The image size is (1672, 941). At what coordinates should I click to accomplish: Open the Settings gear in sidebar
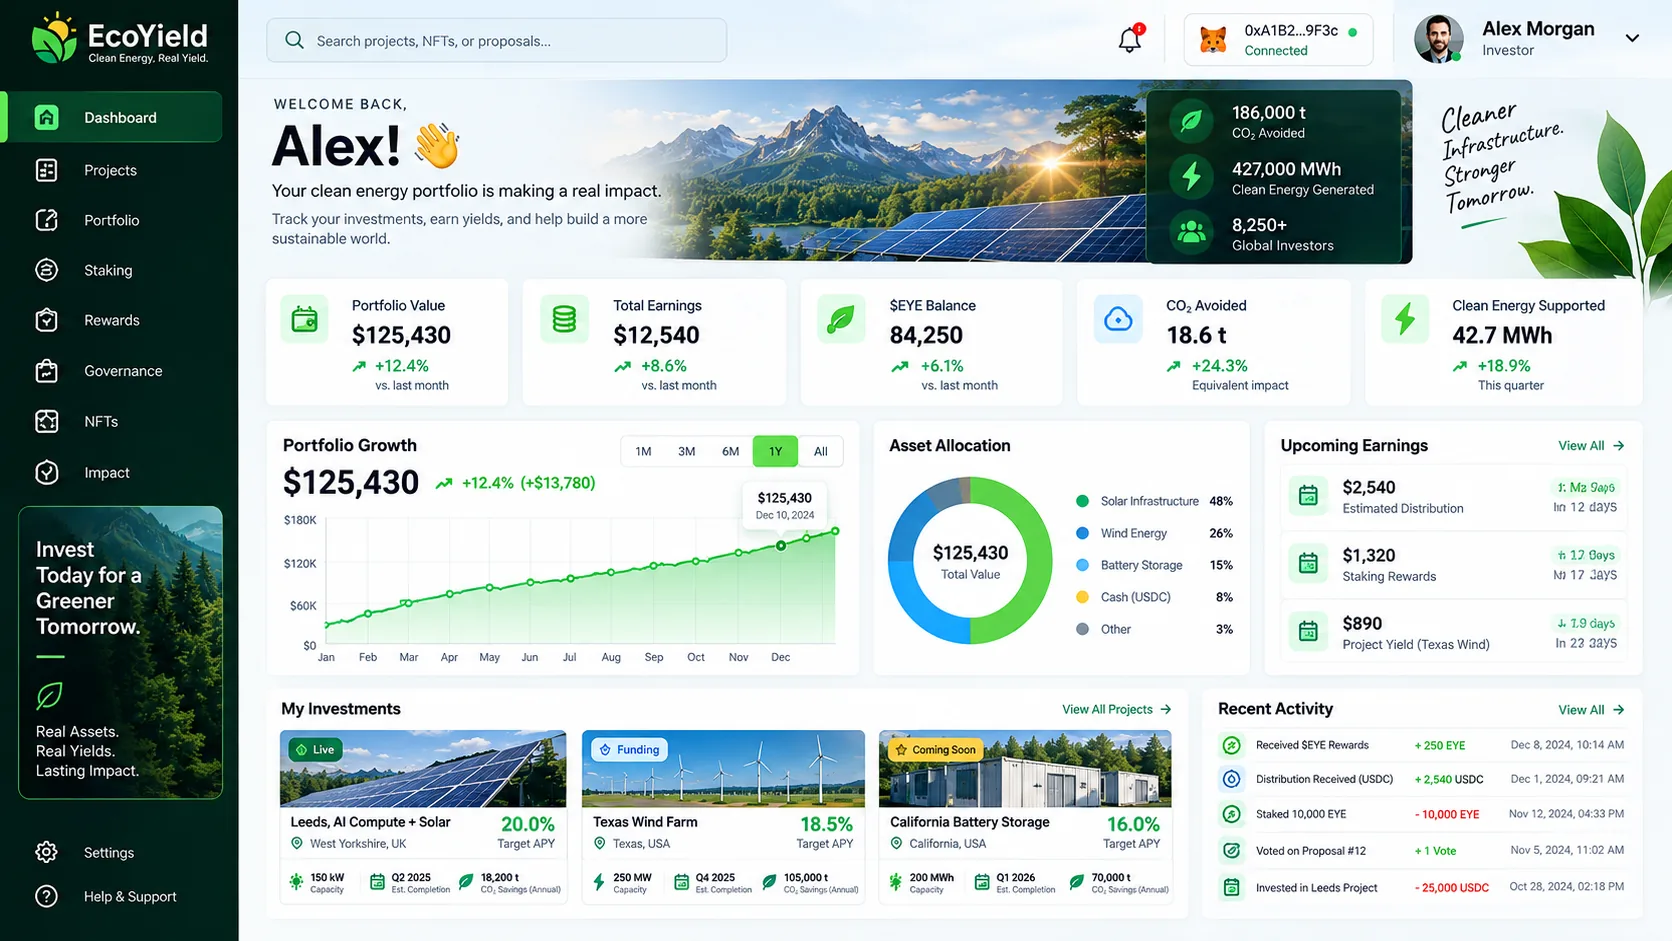point(47,852)
